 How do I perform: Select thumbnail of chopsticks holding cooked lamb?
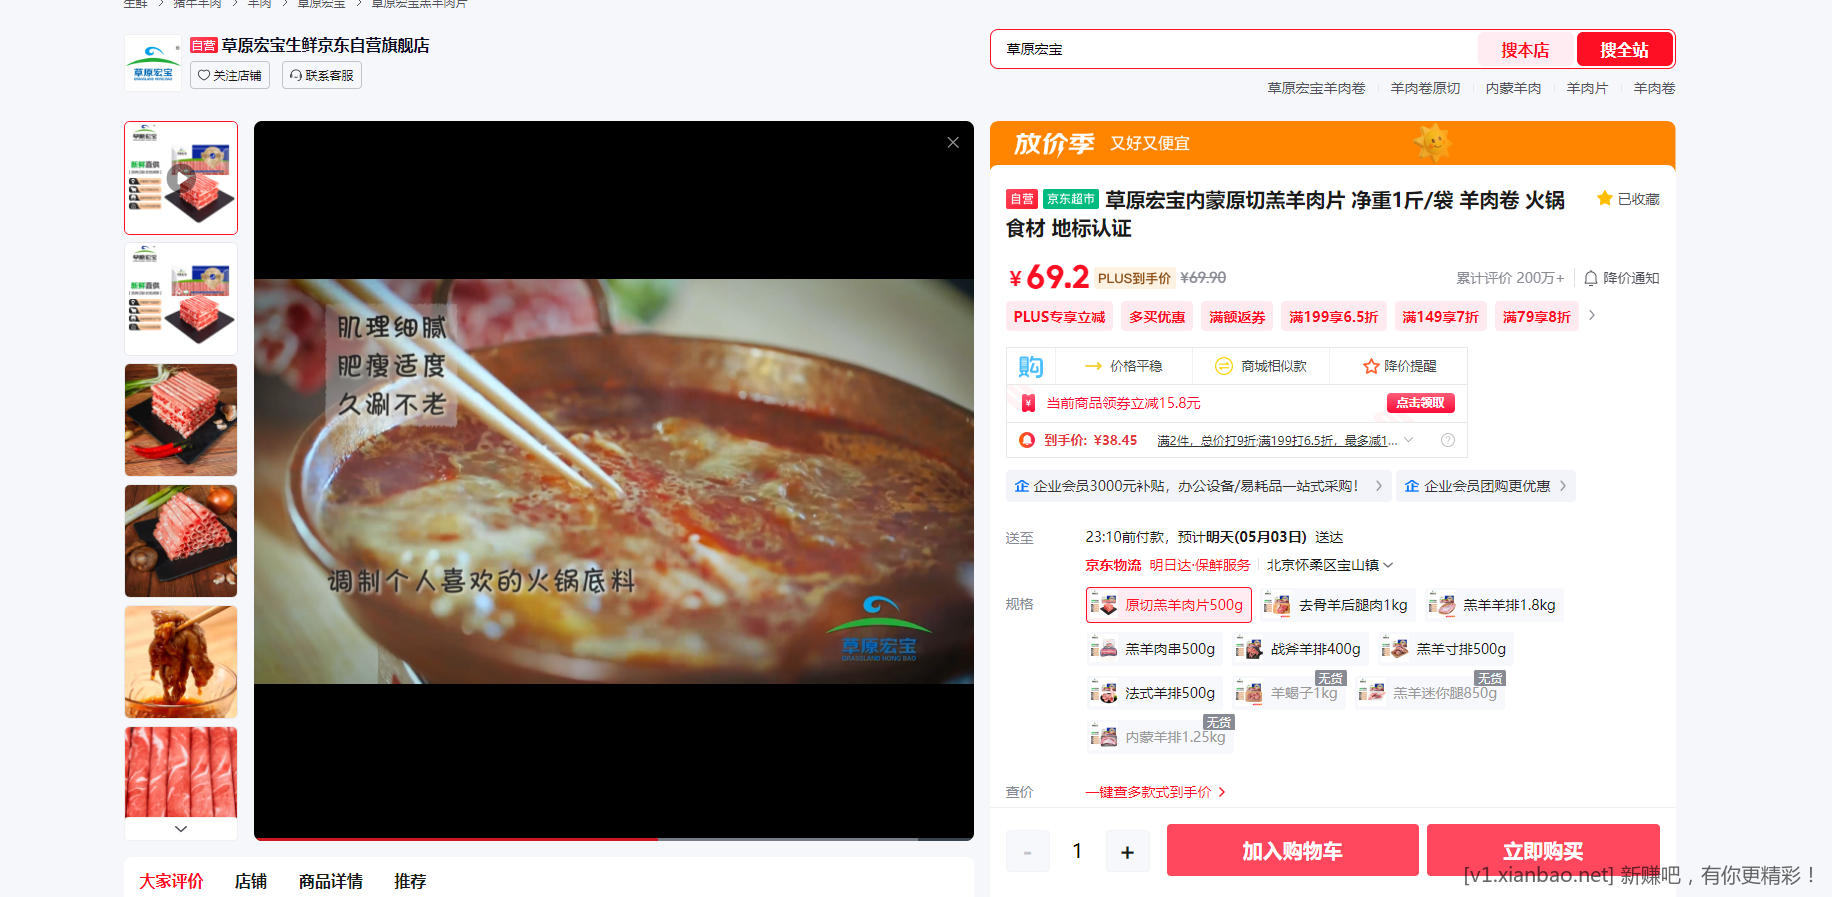181,662
